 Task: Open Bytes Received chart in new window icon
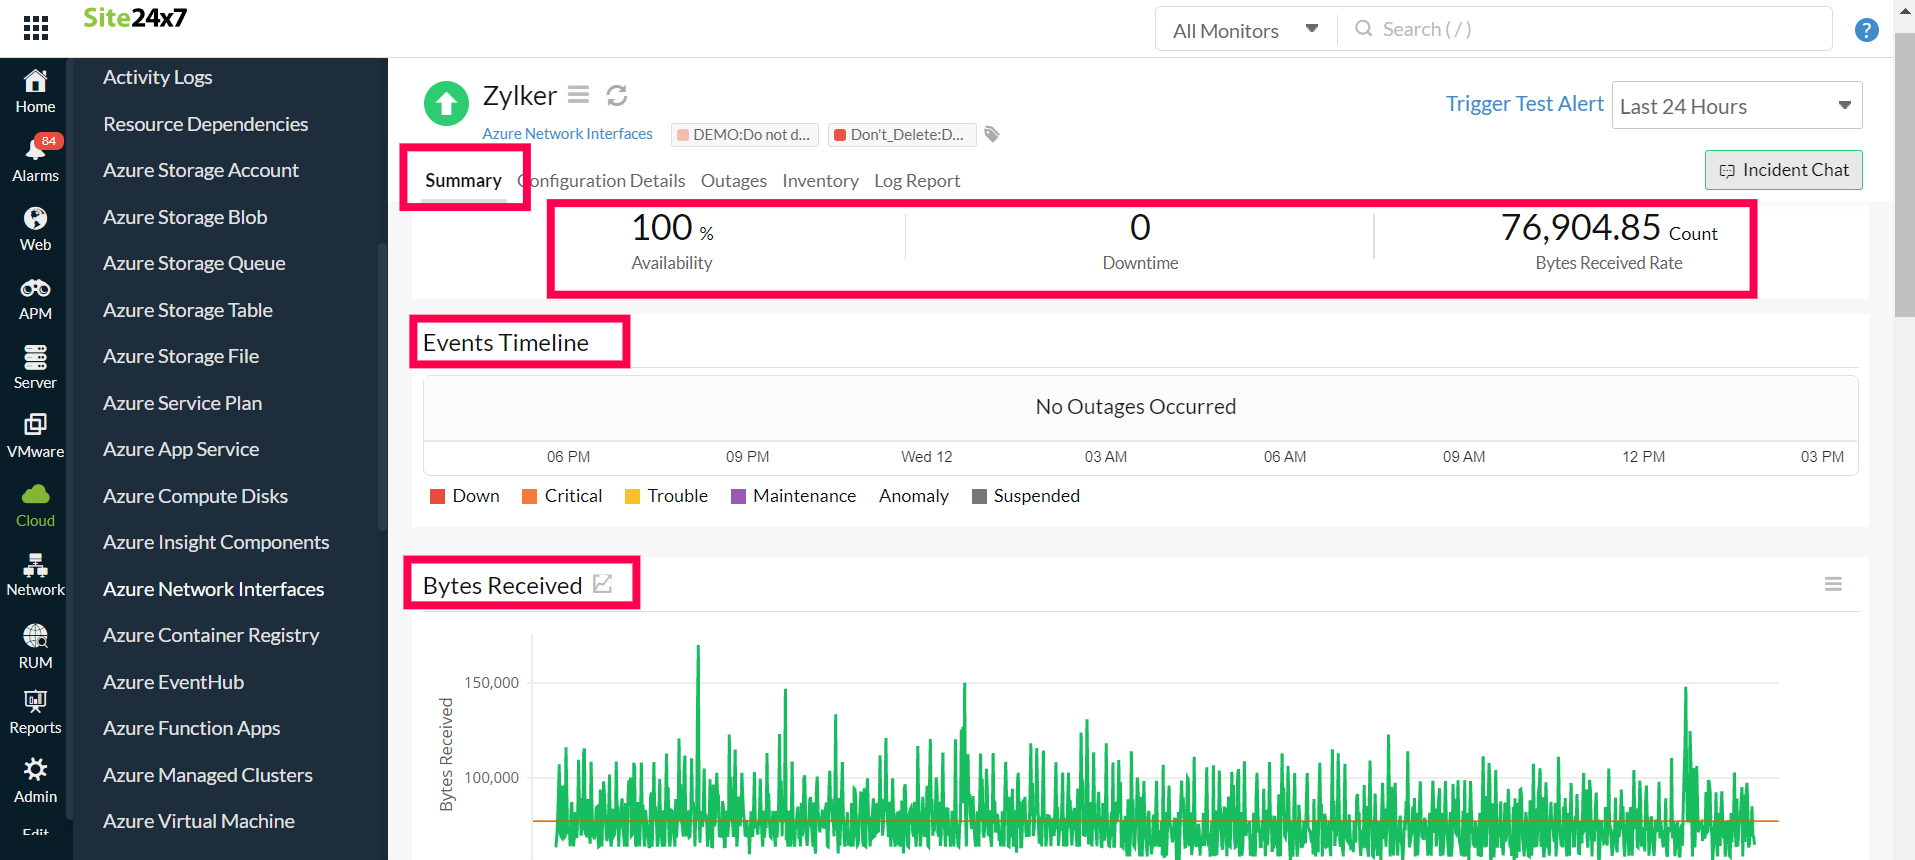pyautogui.click(x=602, y=584)
